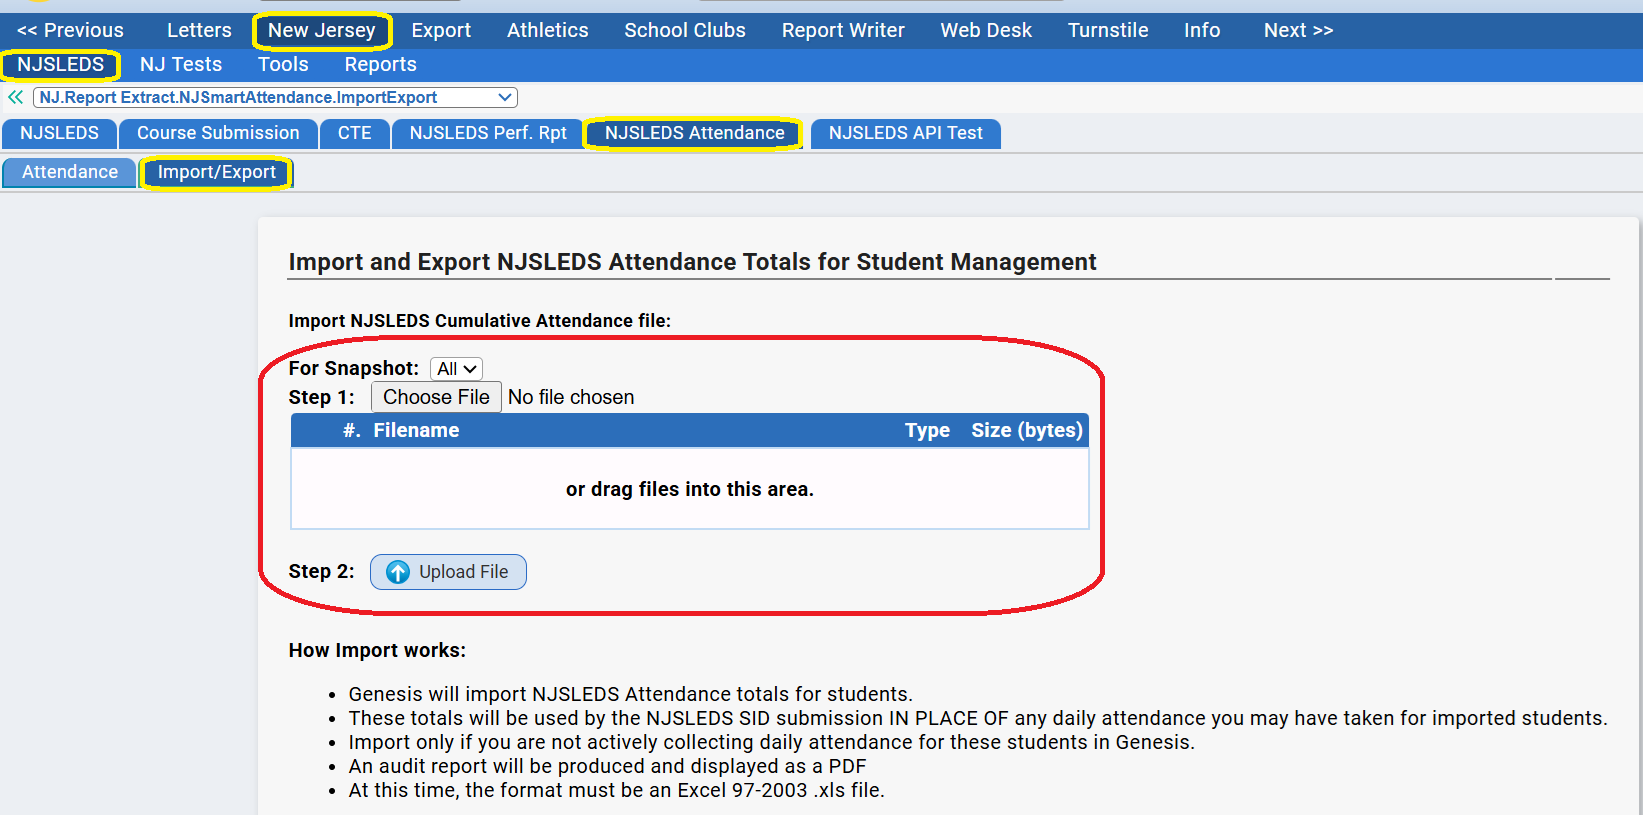Go to the << Previous menu item
Viewport: 1643px width, 815px height.
tap(70, 30)
